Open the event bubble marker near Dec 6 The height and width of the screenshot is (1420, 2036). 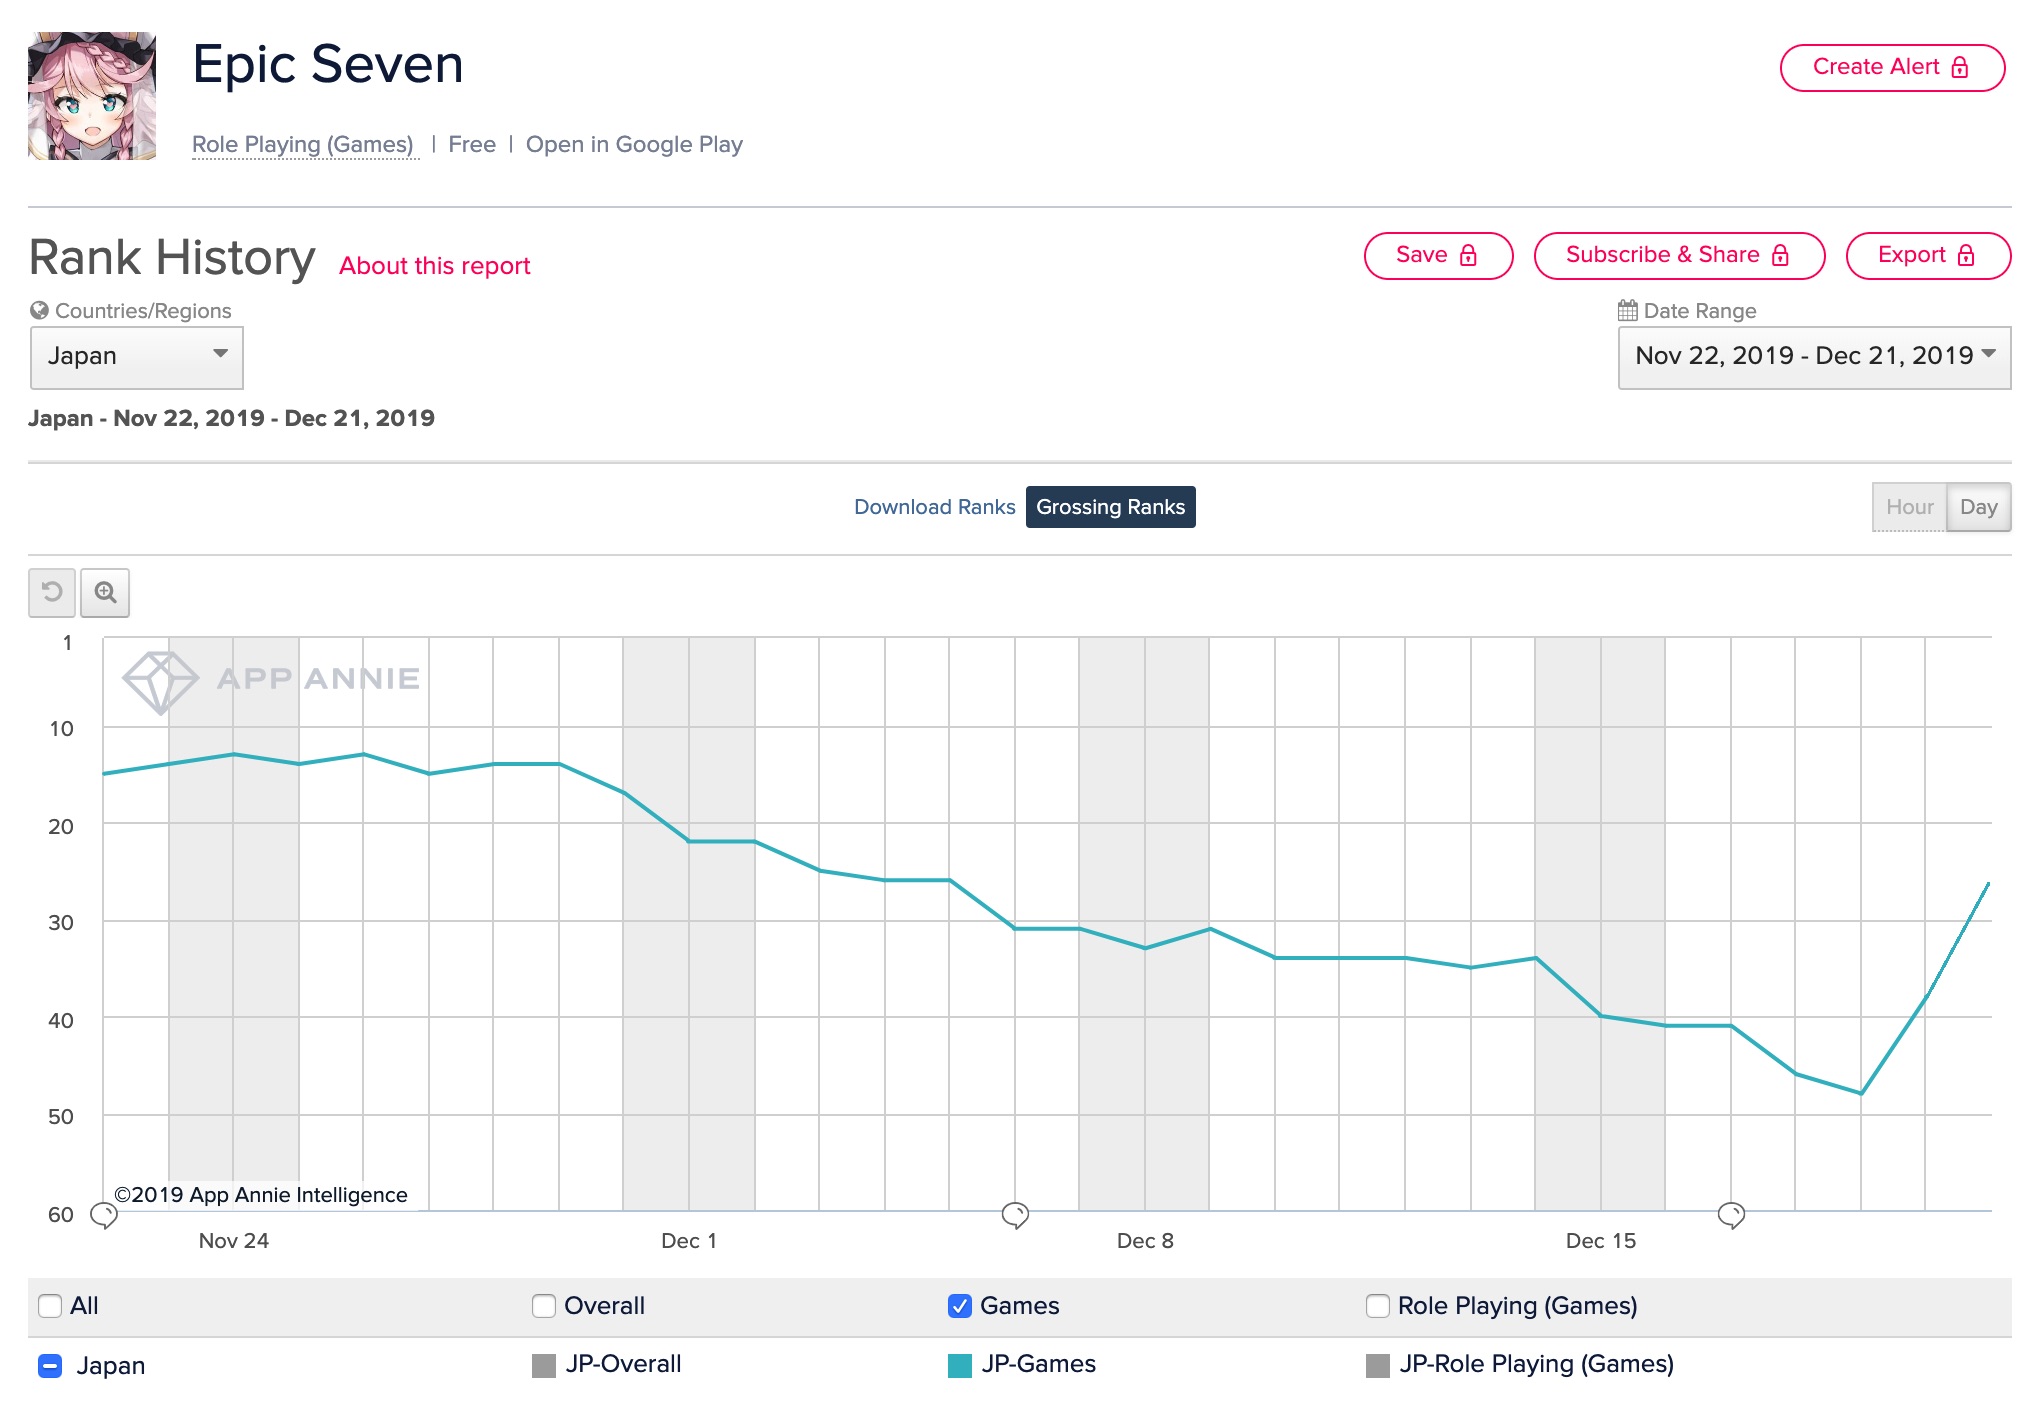(x=1015, y=1215)
